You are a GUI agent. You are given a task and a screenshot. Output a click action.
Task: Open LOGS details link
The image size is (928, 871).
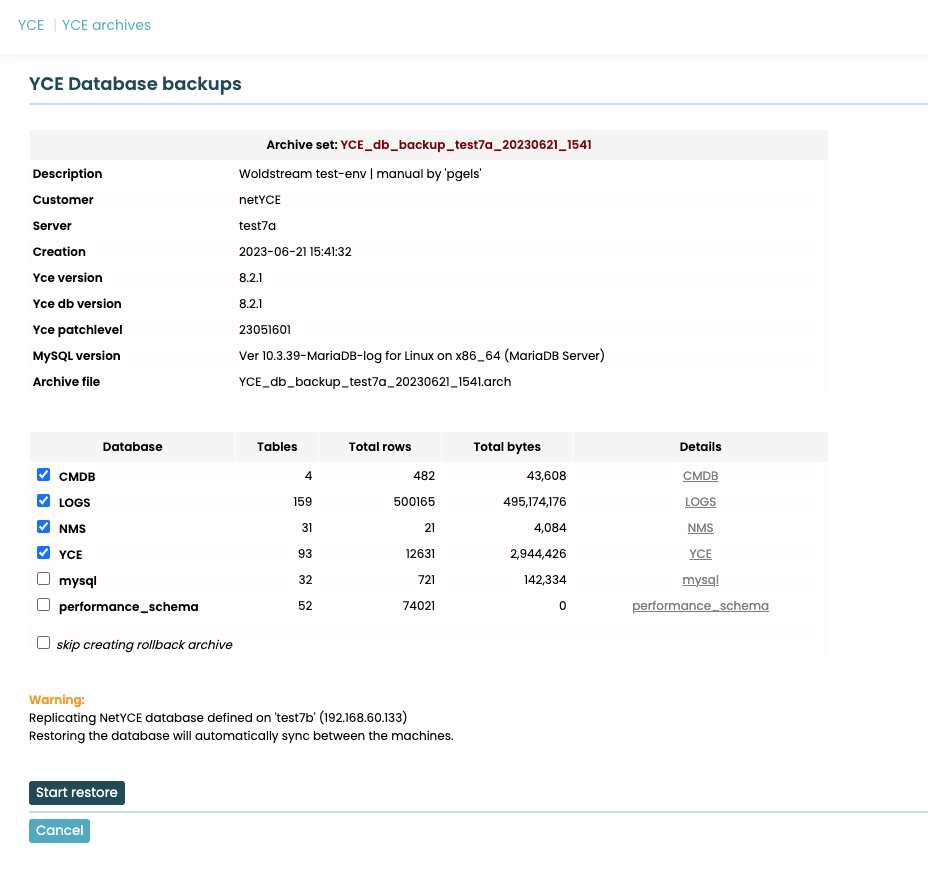tap(700, 502)
